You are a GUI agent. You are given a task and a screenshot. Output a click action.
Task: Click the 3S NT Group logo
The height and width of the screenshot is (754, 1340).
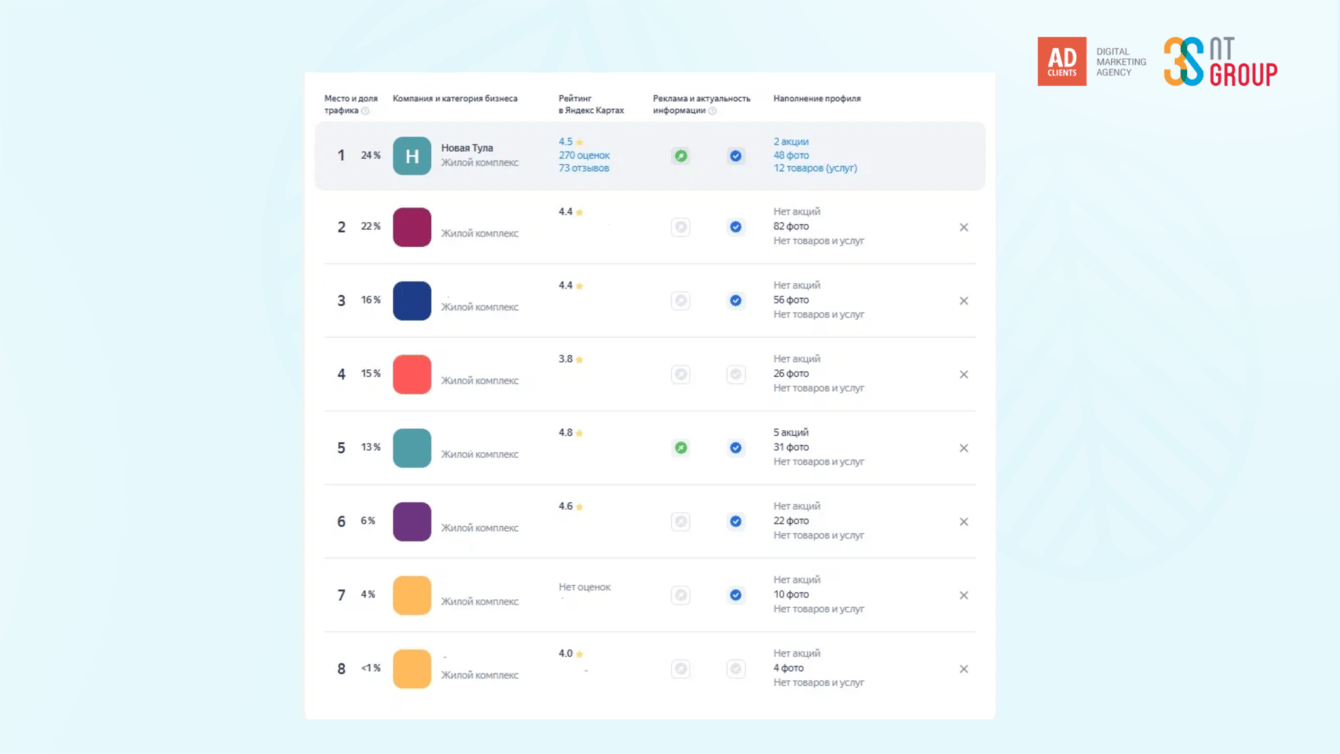pyautogui.click(x=1220, y=62)
